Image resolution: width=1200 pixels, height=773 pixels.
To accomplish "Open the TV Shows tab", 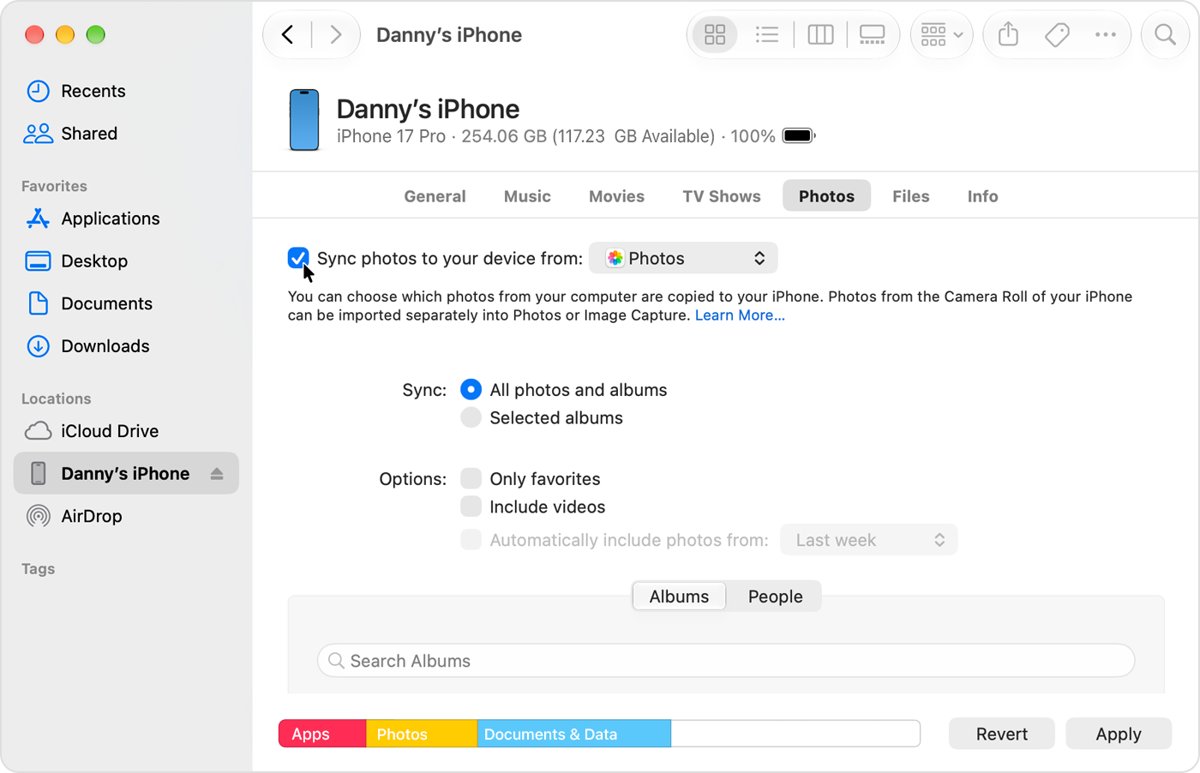I will (721, 196).
